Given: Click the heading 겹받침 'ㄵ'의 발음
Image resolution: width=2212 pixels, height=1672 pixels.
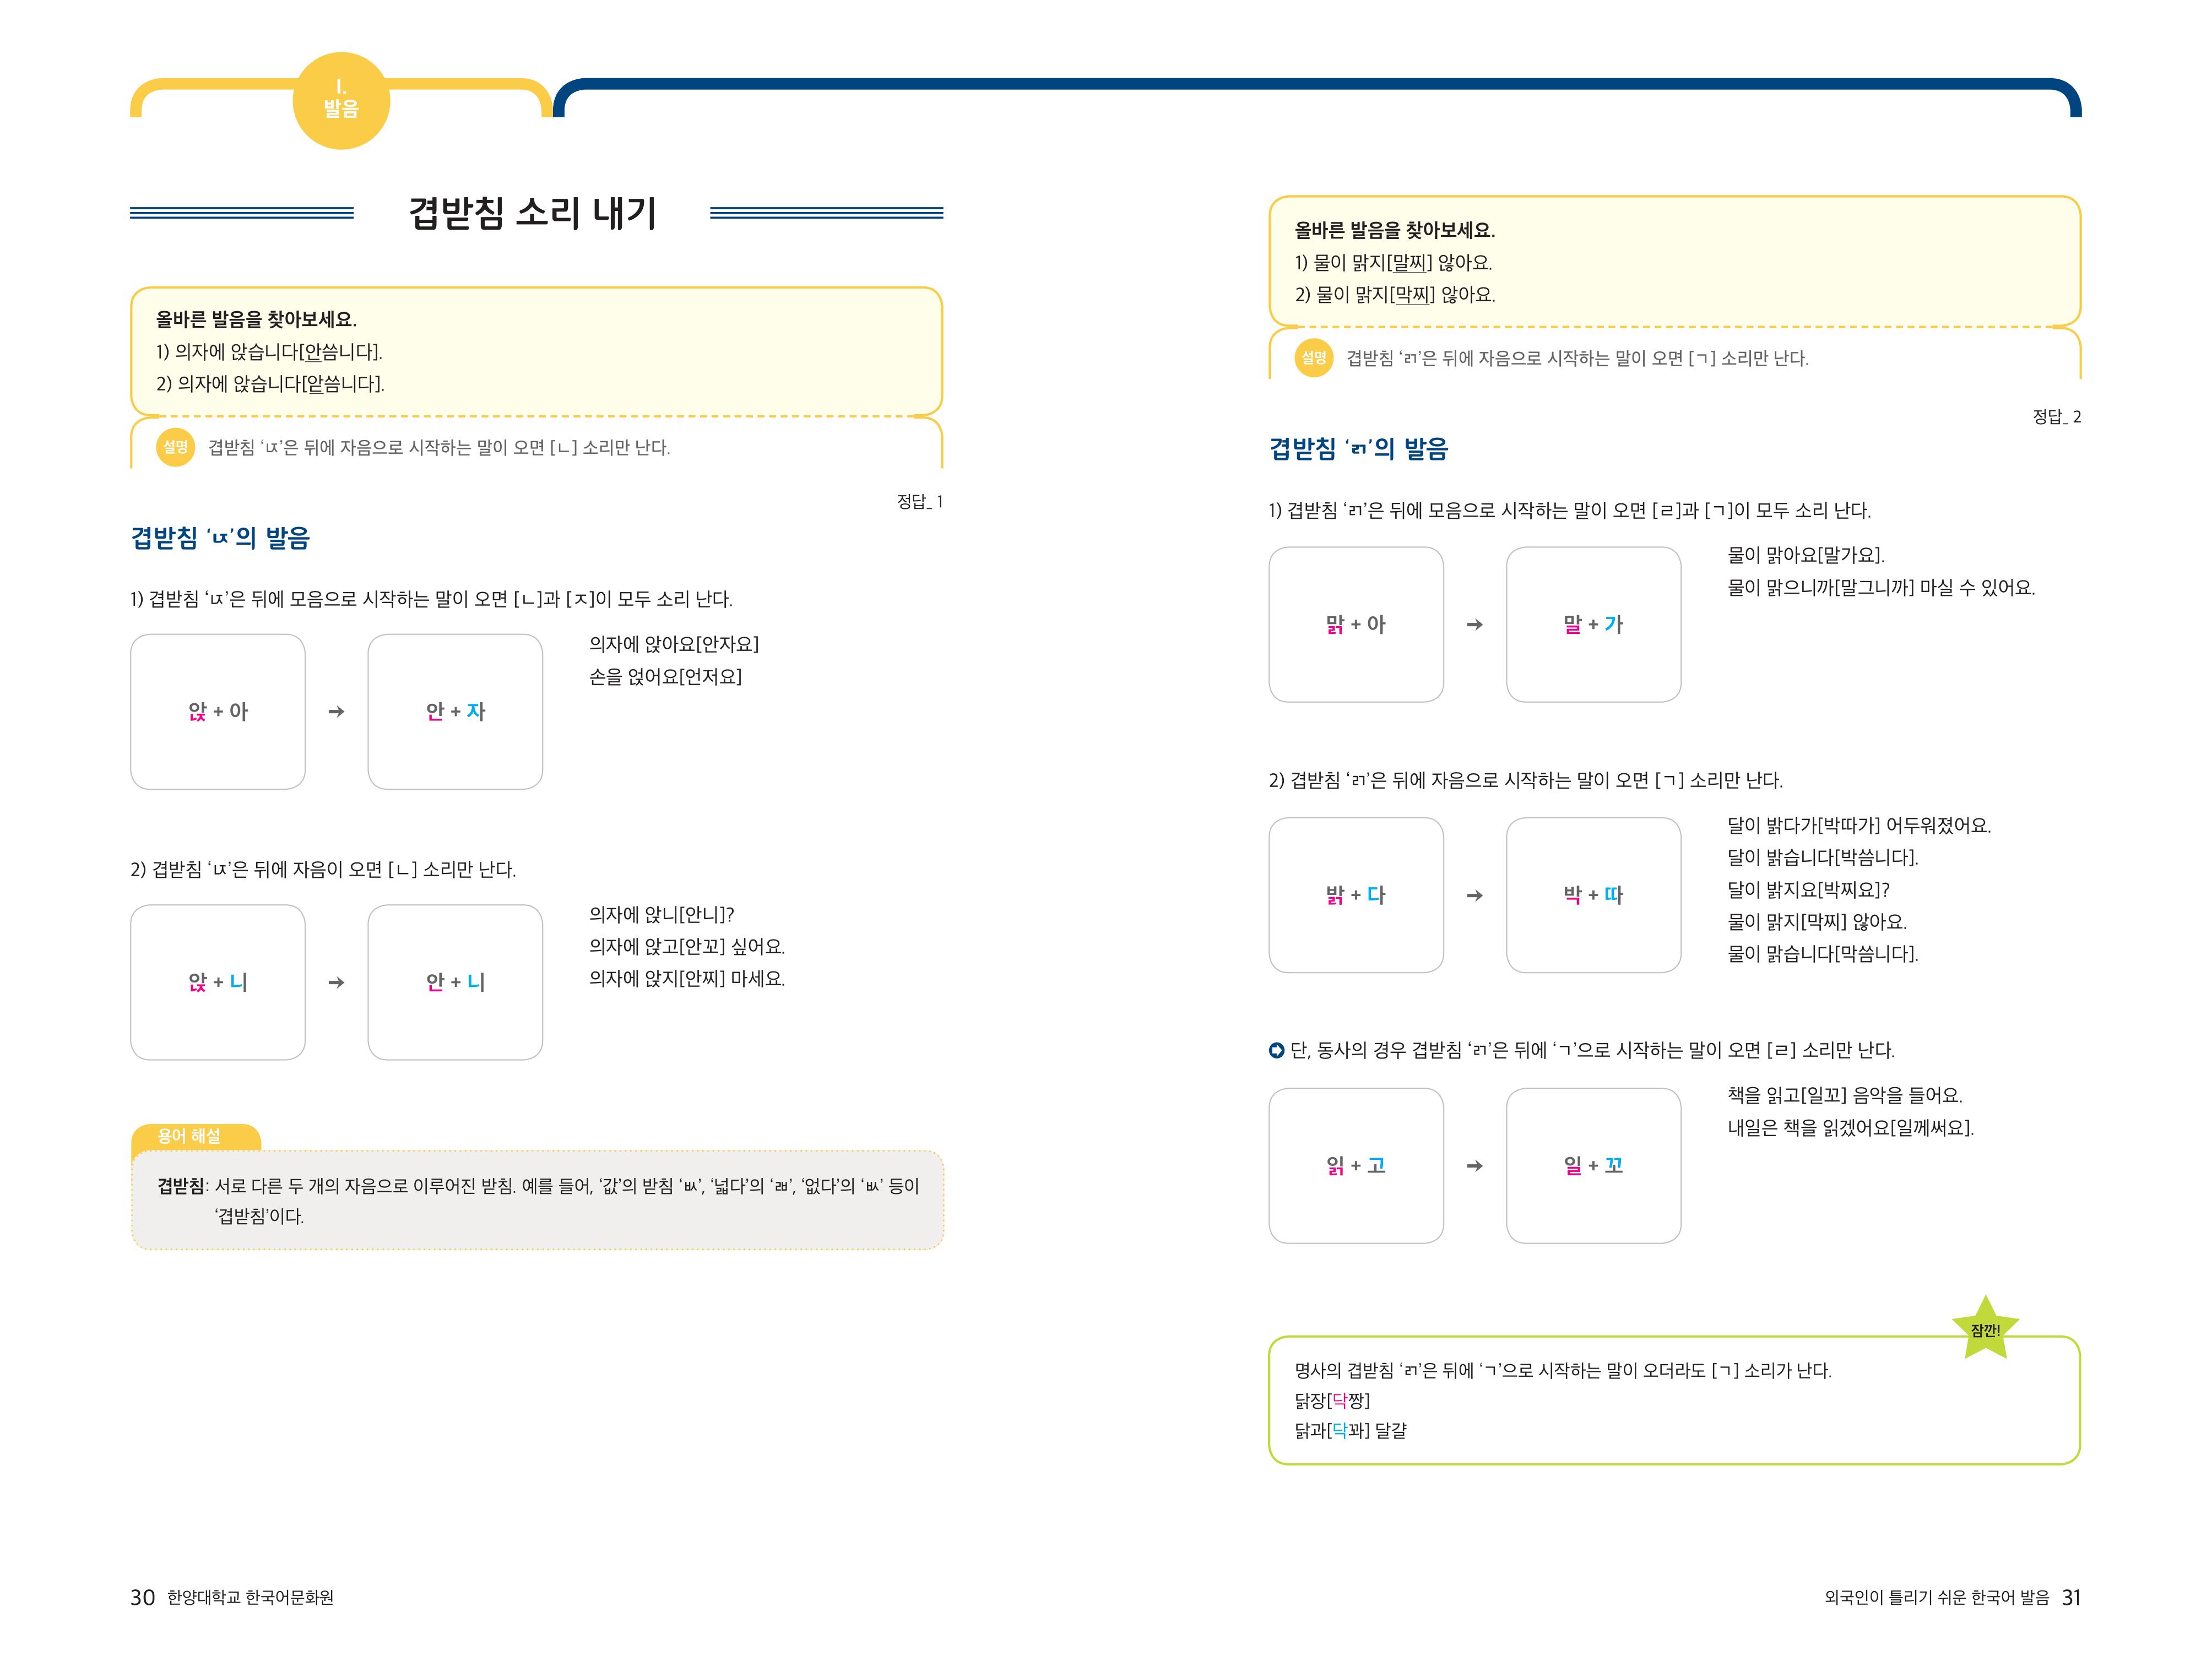Looking at the screenshot, I should pos(220,538).
